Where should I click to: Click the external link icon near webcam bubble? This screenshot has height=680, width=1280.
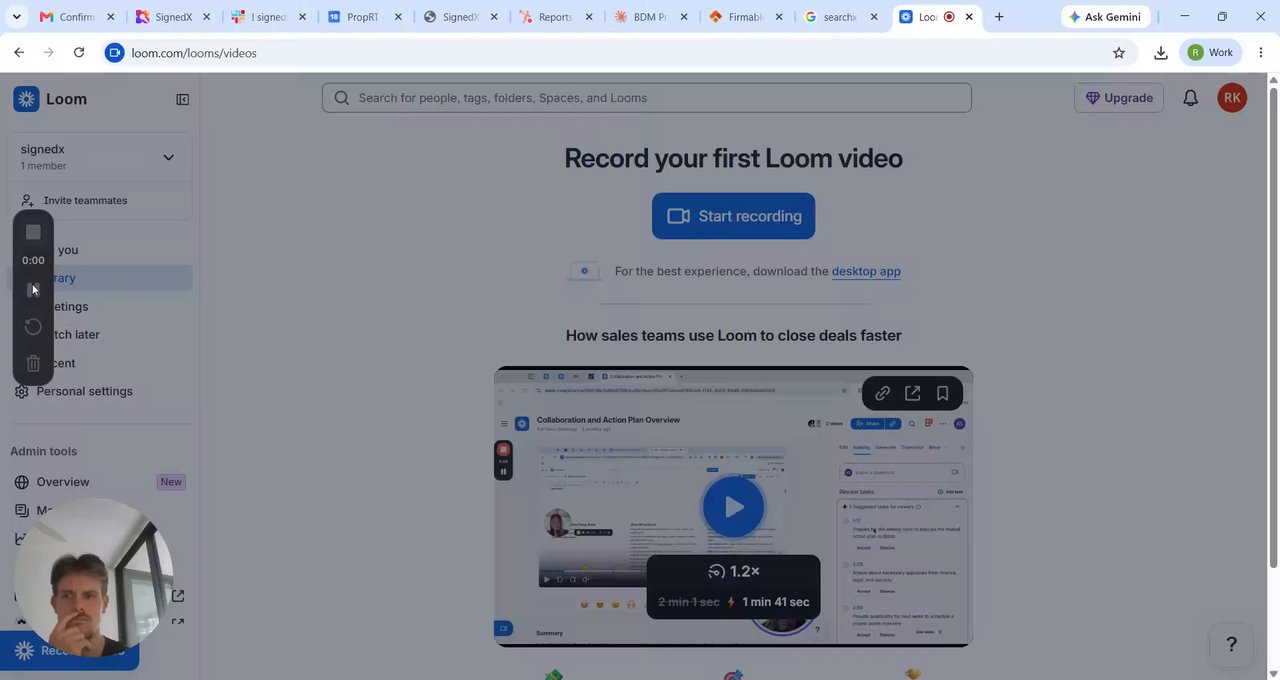(x=178, y=596)
